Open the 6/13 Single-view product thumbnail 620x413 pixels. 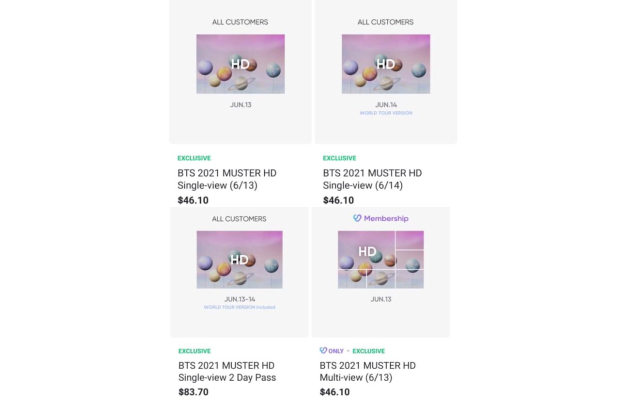(240, 64)
